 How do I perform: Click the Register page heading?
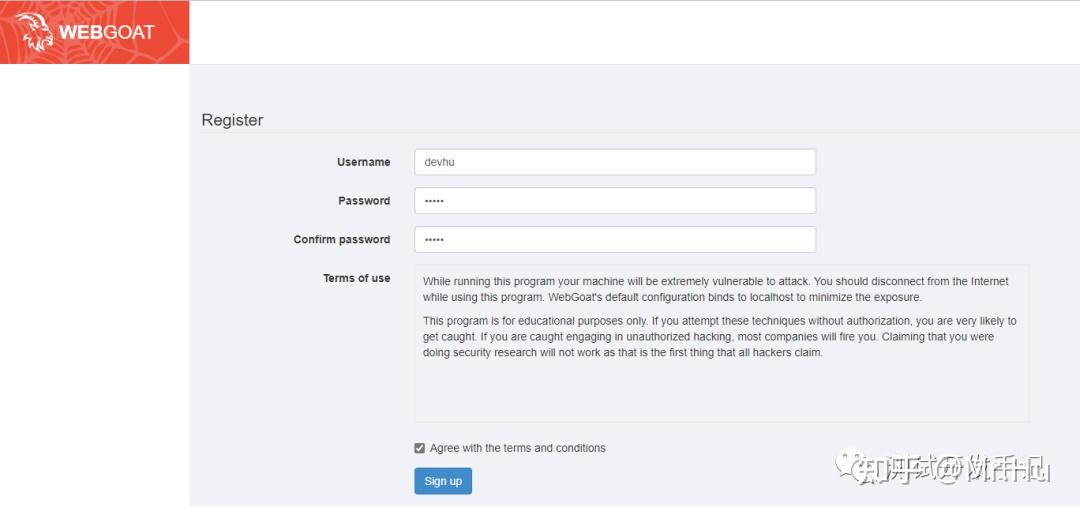(x=232, y=120)
